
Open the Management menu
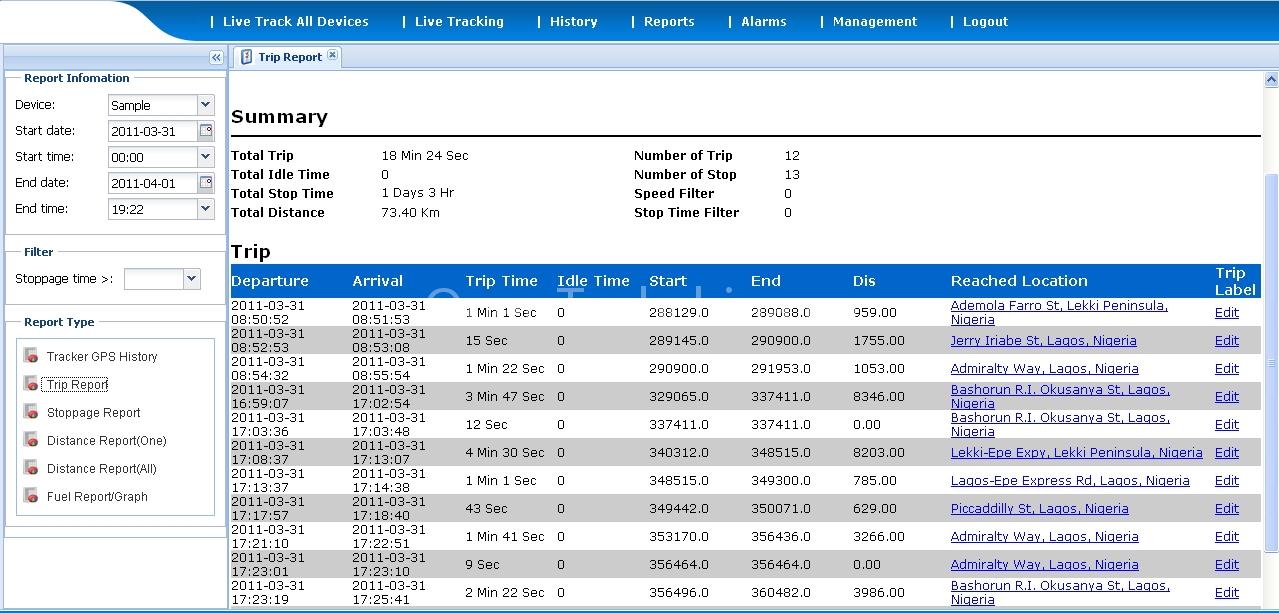[x=875, y=21]
